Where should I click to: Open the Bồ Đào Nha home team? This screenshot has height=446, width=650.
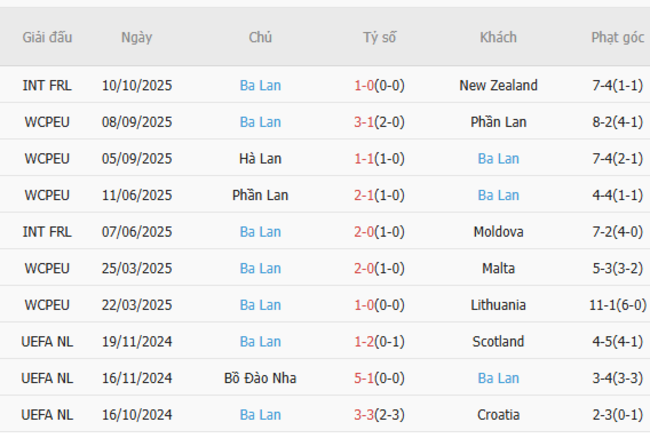pyautogui.click(x=260, y=378)
